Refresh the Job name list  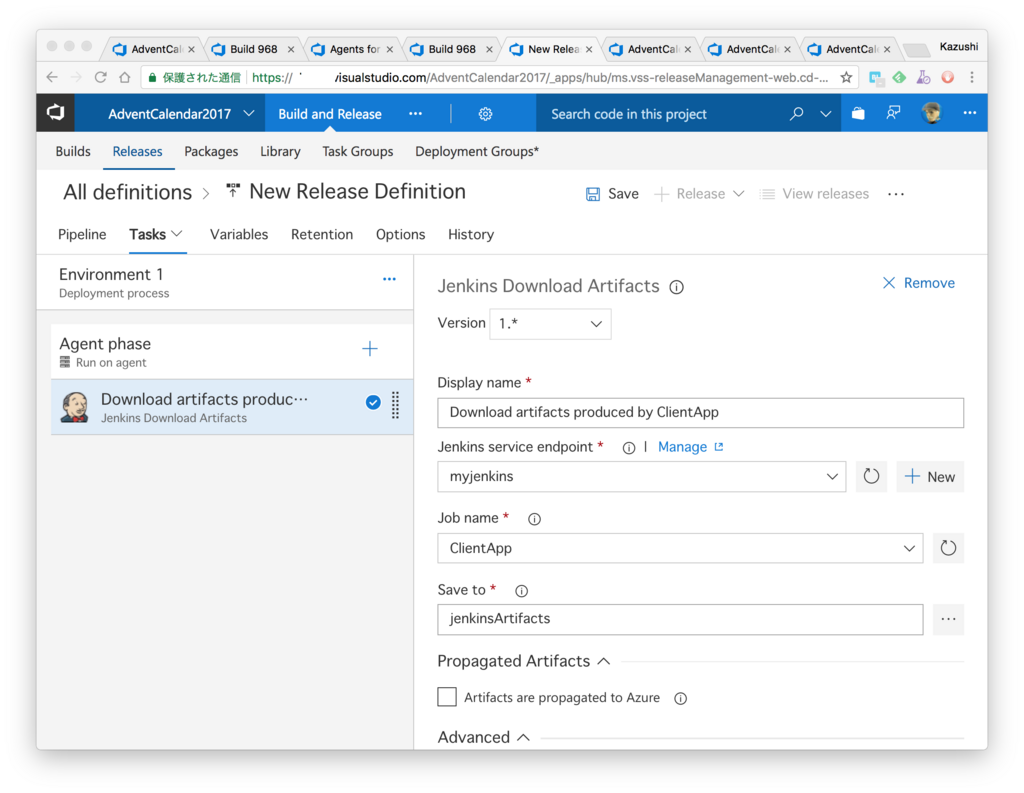point(948,548)
